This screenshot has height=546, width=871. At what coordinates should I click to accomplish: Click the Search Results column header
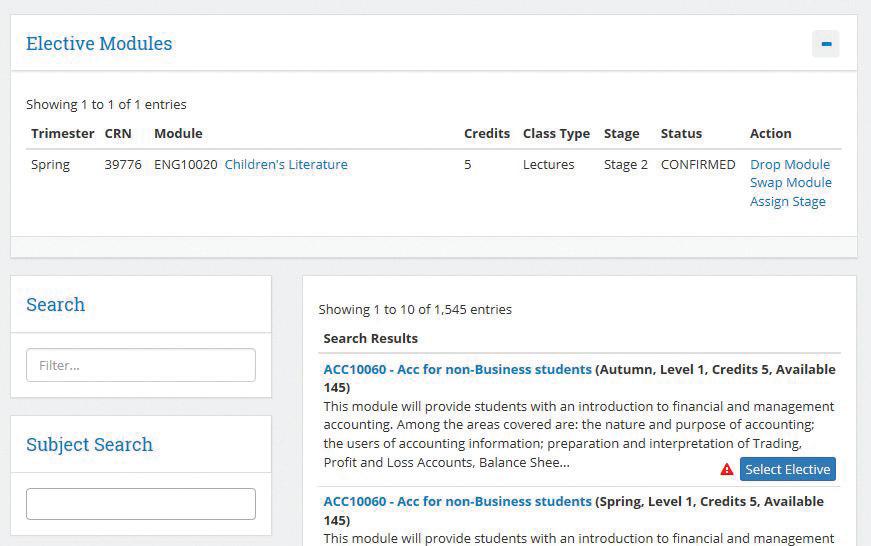370,339
